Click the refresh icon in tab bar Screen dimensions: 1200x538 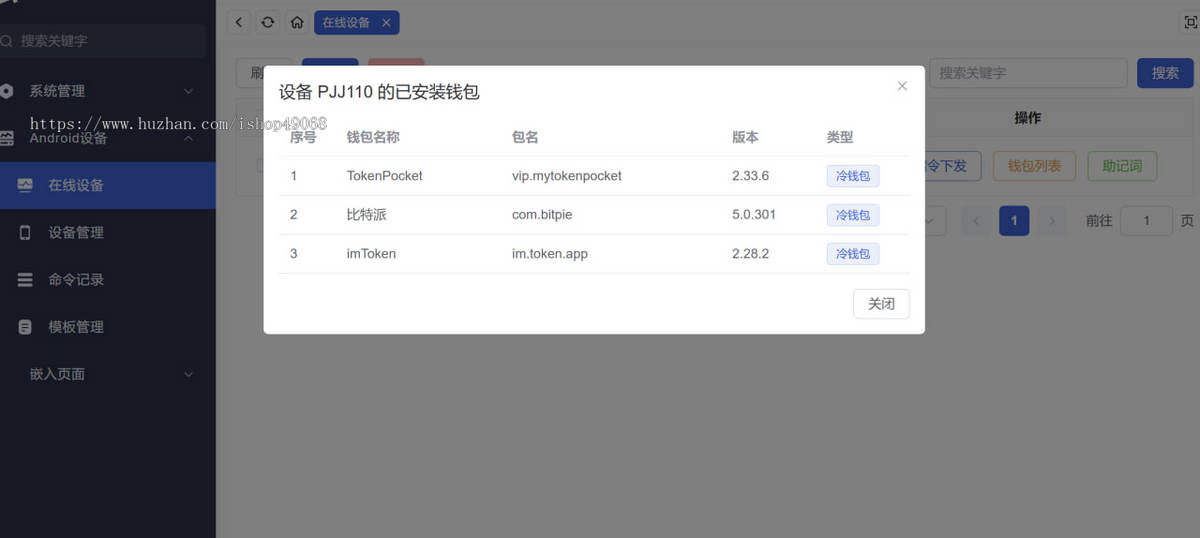(268, 22)
